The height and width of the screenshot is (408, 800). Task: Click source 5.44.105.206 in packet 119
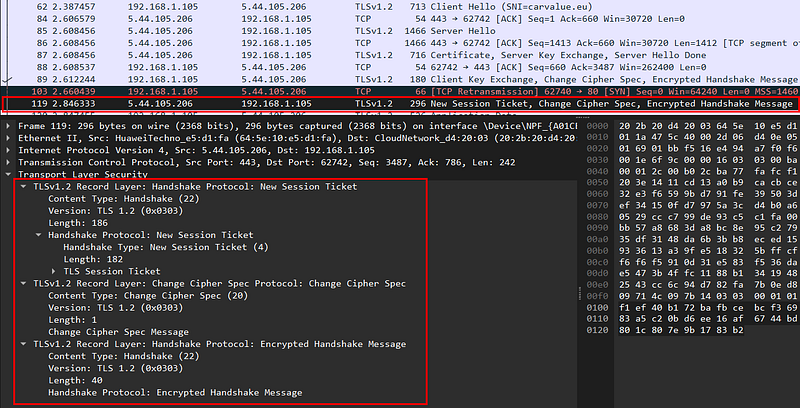160,104
